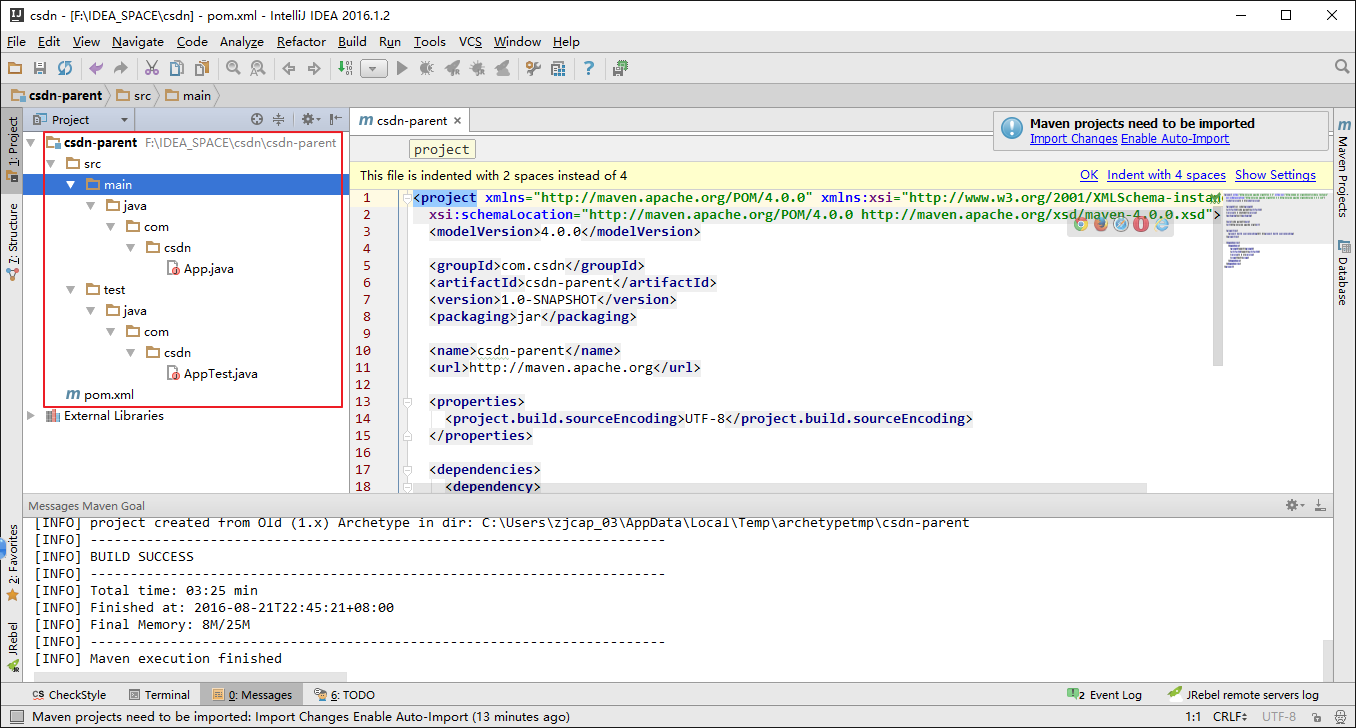The image size is (1356, 728).
Task: Close the csdn-parent editor tab
Action: (459, 121)
